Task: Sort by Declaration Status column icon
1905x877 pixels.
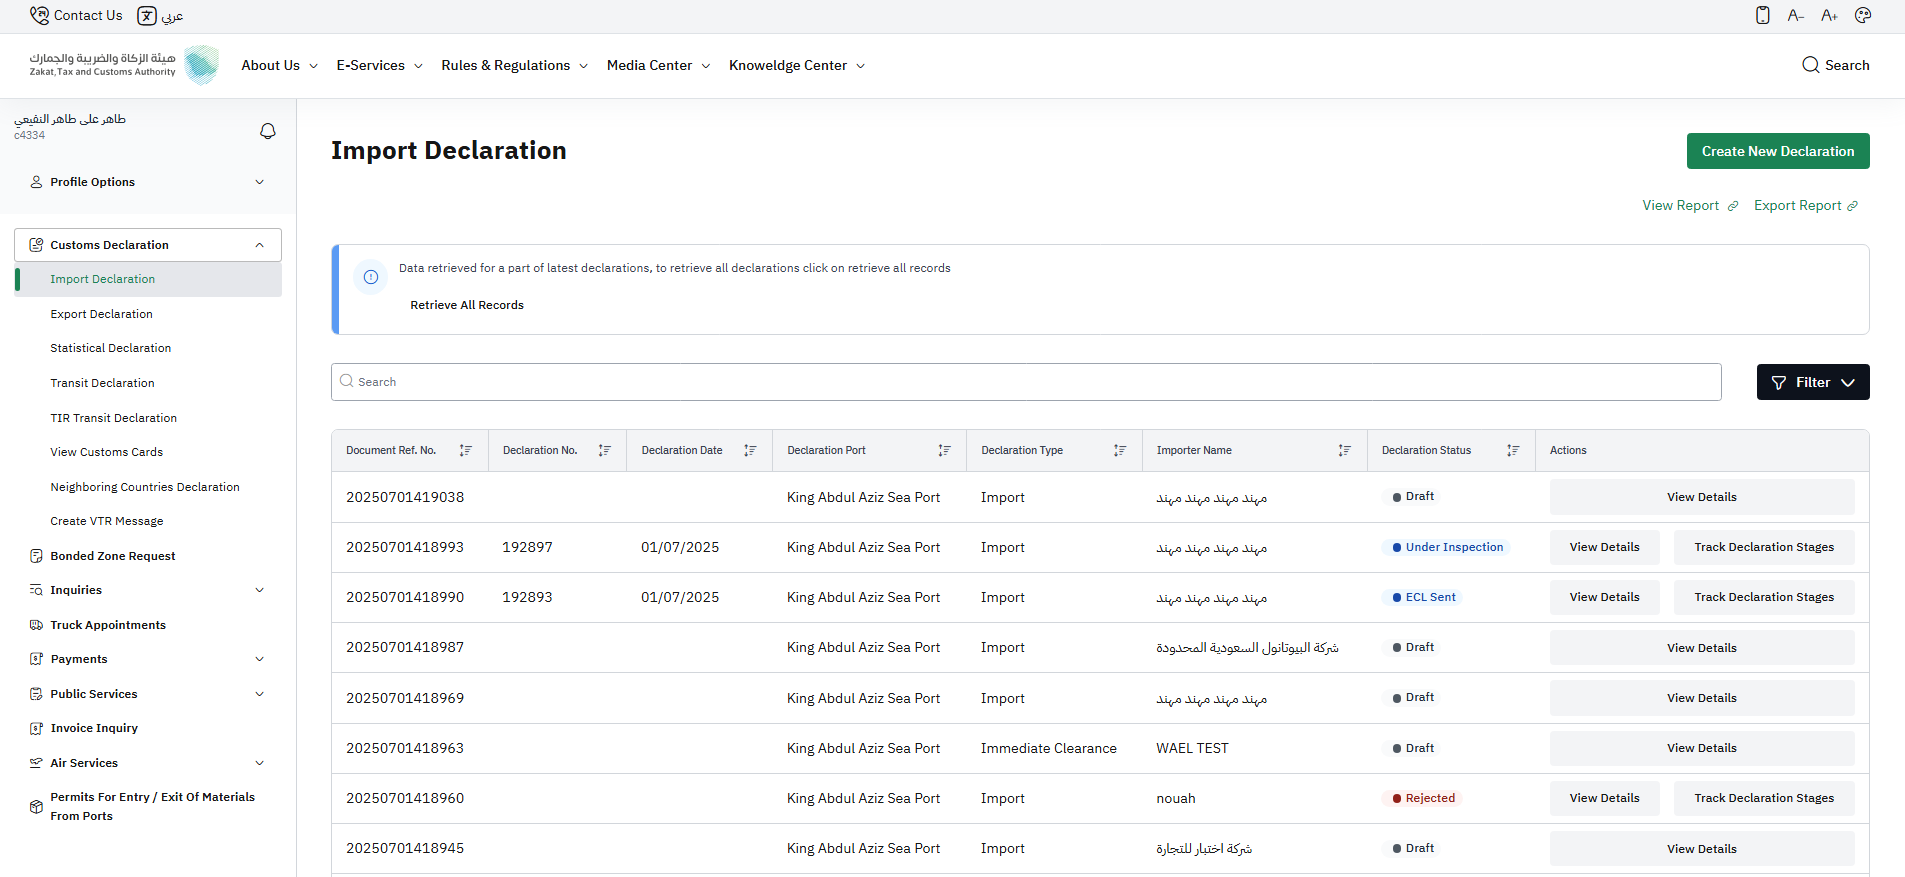Action: click(x=1513, y=451)
